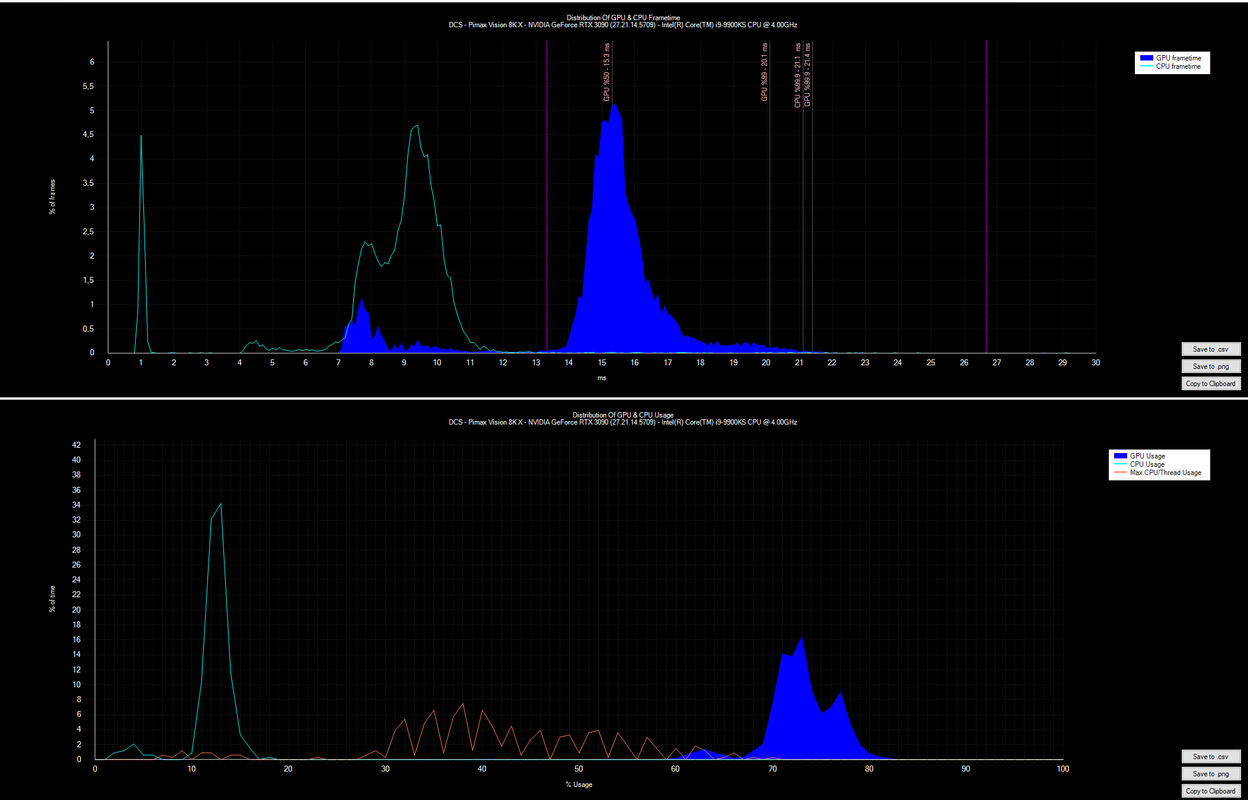Click Save to .png for the frametime chart
1248x800 pixels.
1211,366
